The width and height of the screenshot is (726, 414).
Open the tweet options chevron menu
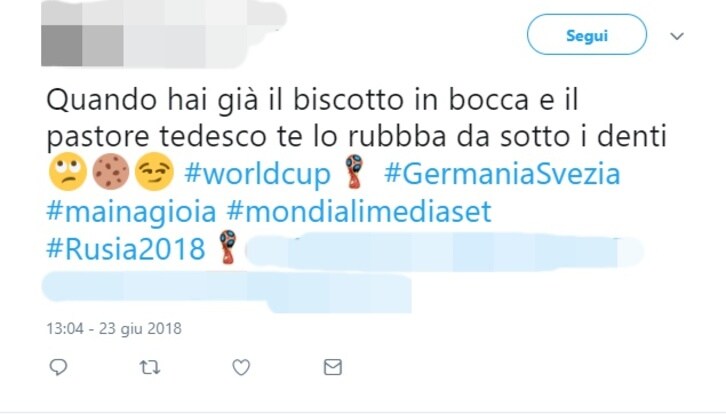click(677, 36)
